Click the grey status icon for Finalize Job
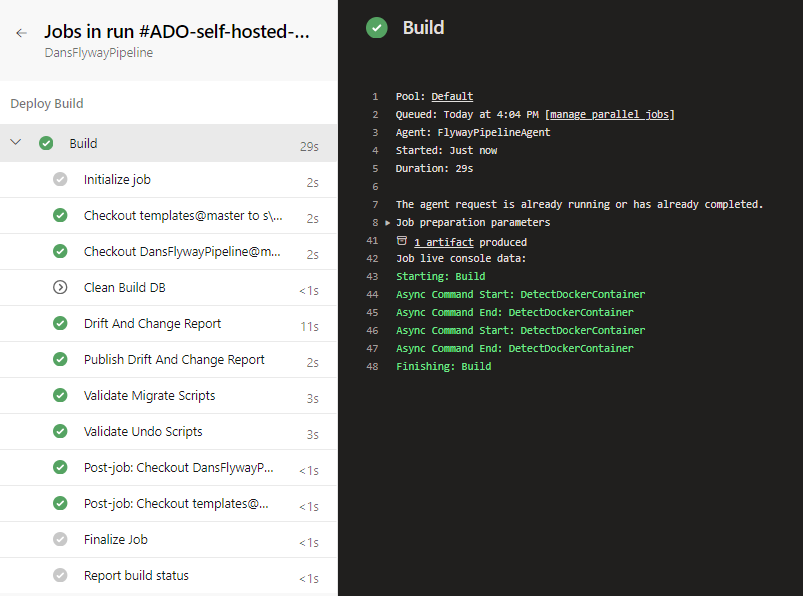803x596 pixels. pos(60,539)
